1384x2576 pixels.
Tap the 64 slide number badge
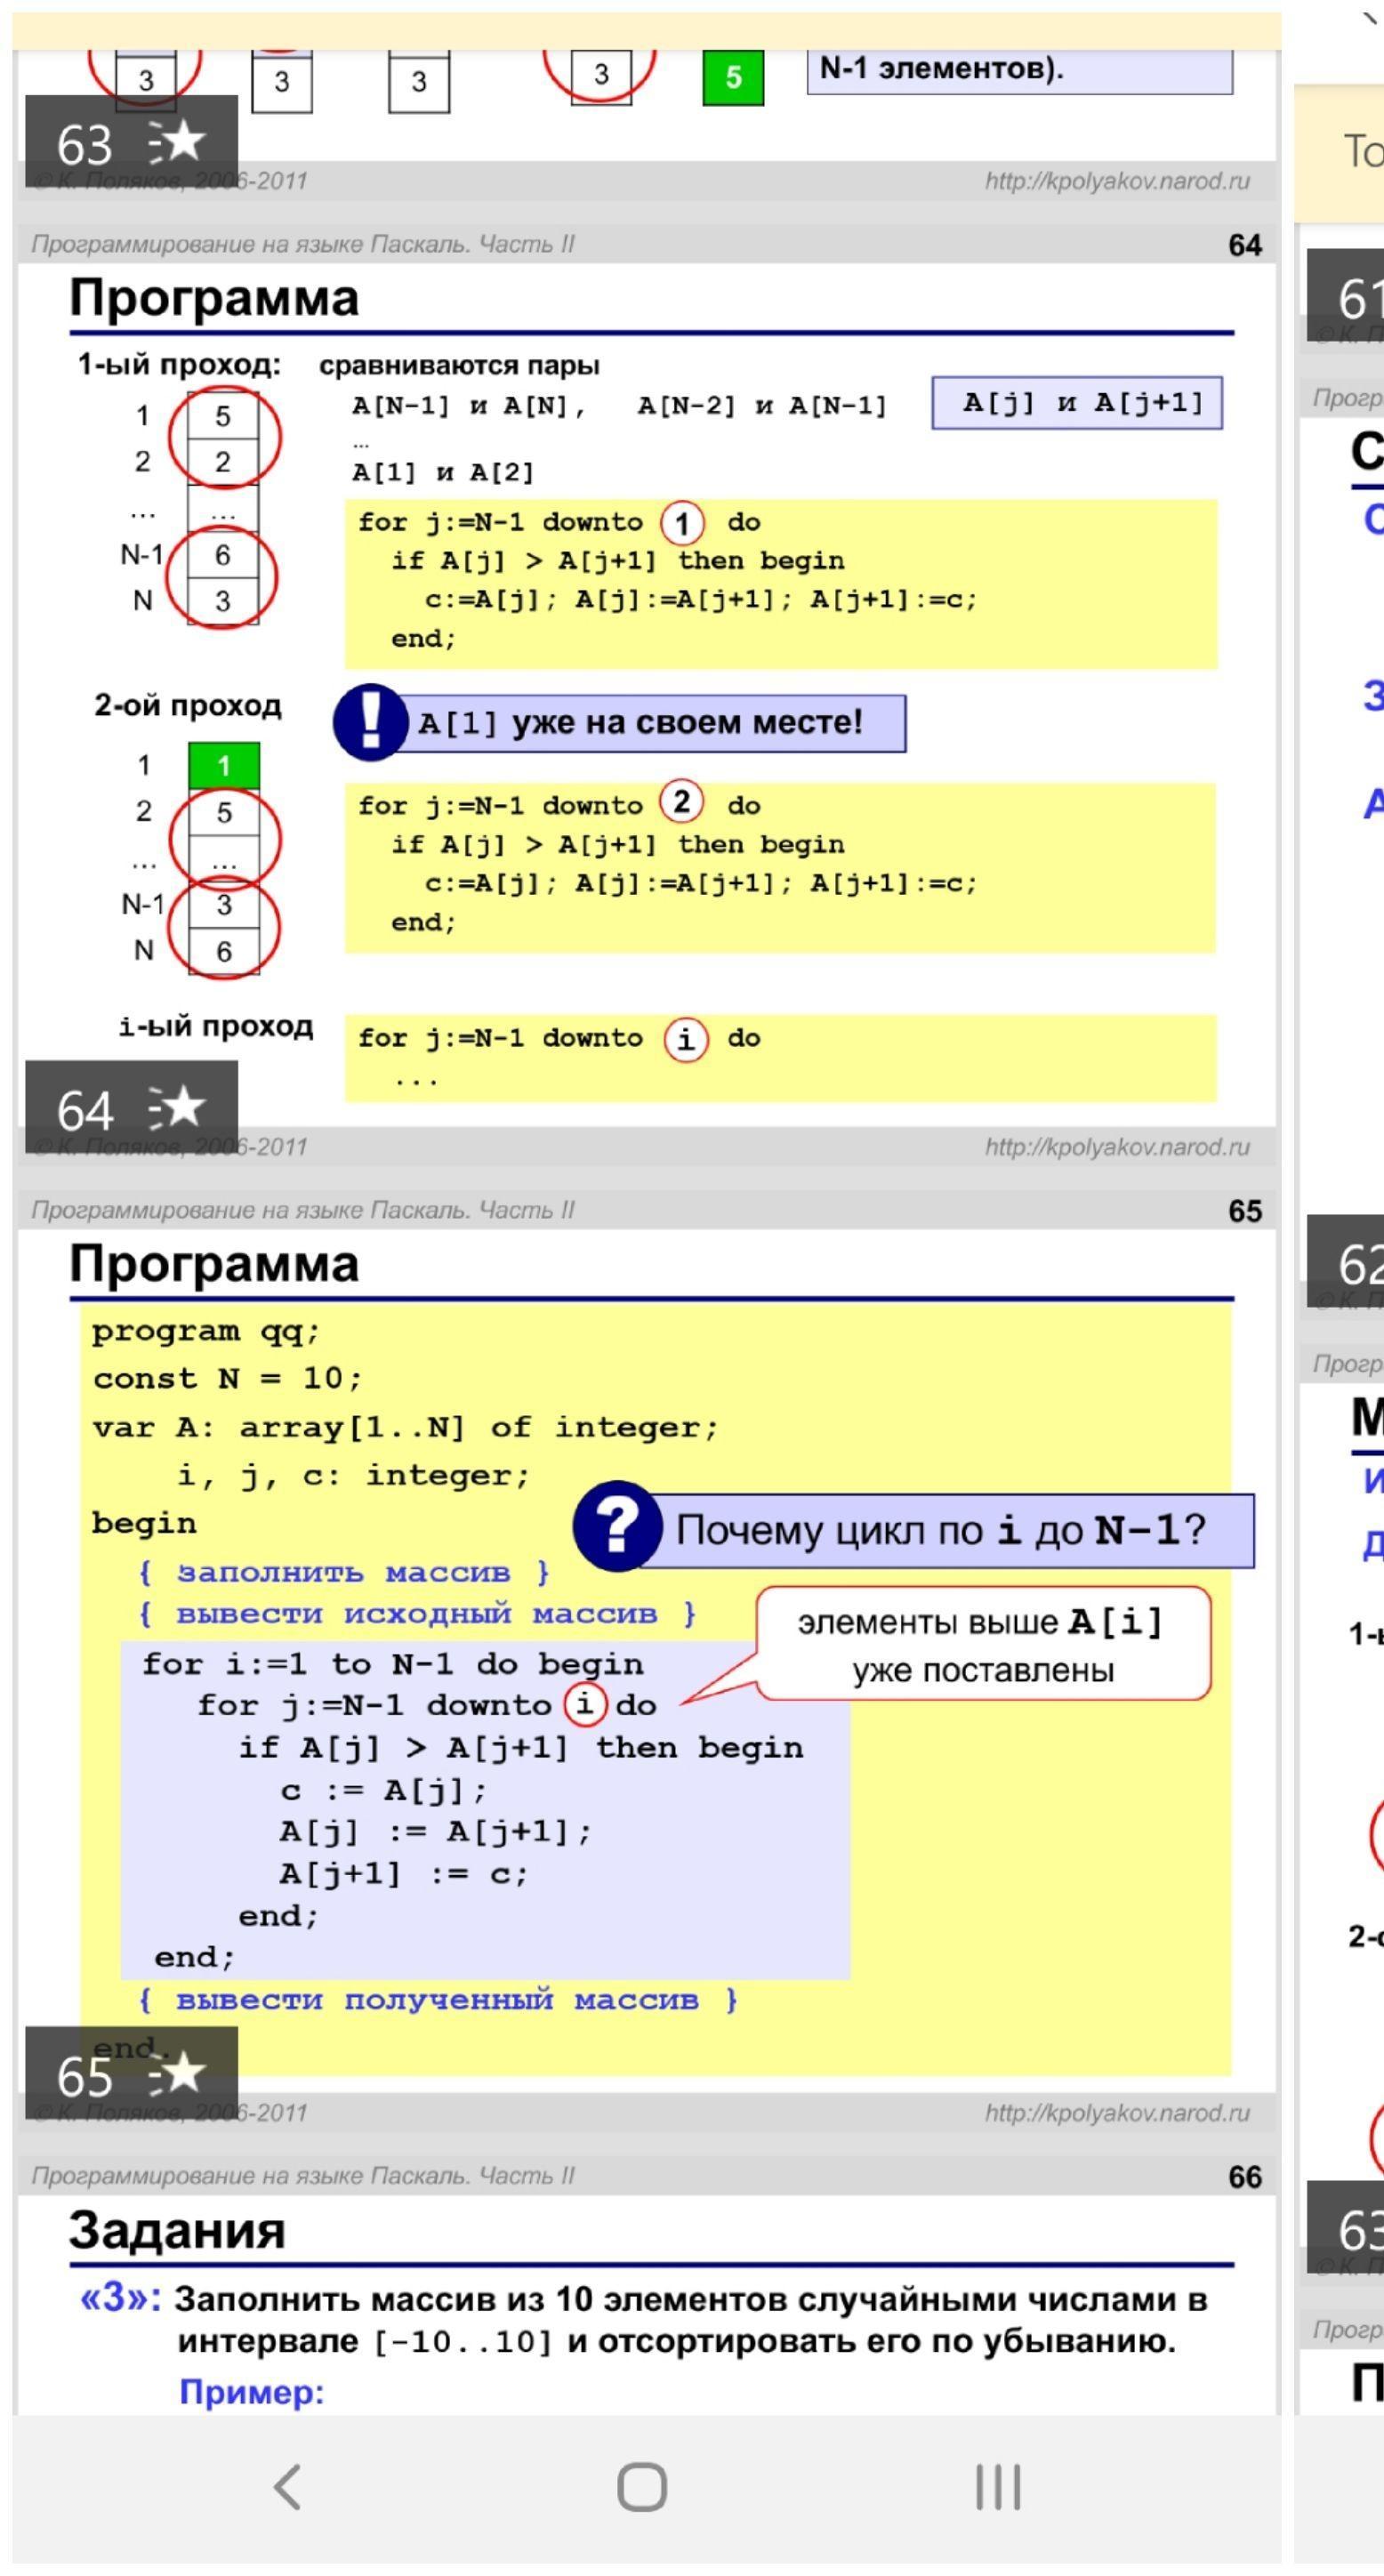click(131, 1107)
